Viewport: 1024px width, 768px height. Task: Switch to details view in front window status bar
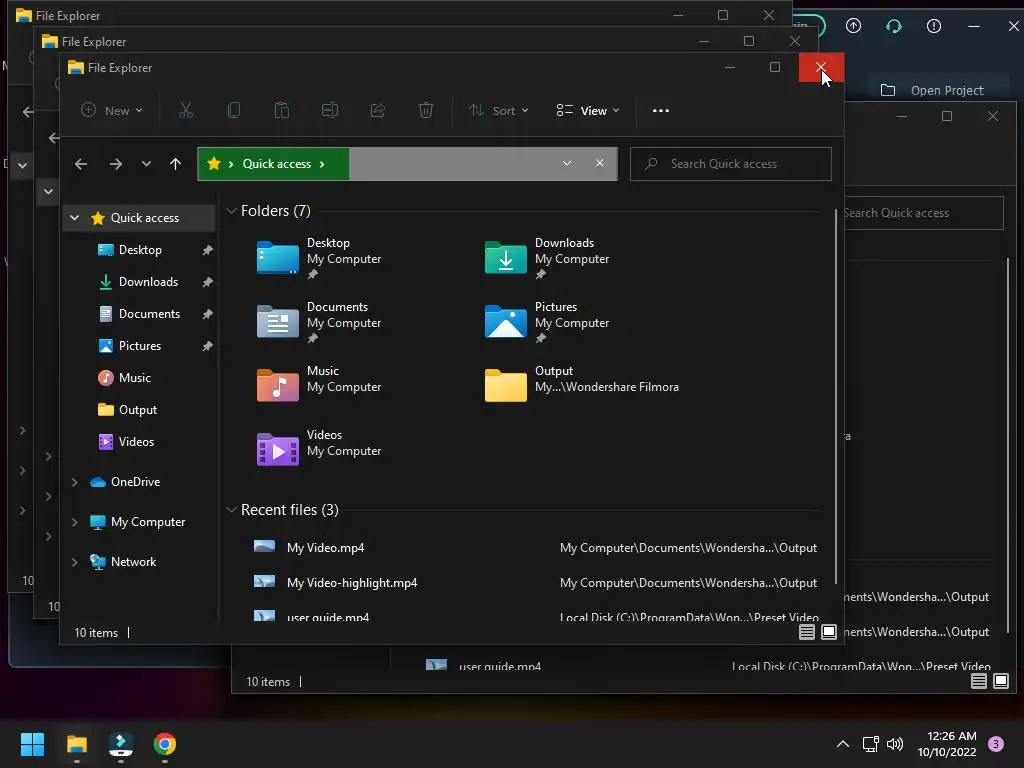pos(807,632)
